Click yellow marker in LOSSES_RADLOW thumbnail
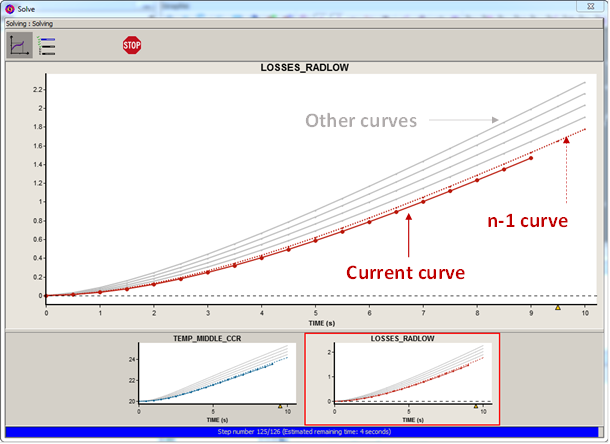The height and width of the screenshot is (444, 610). tap(475, 406)
